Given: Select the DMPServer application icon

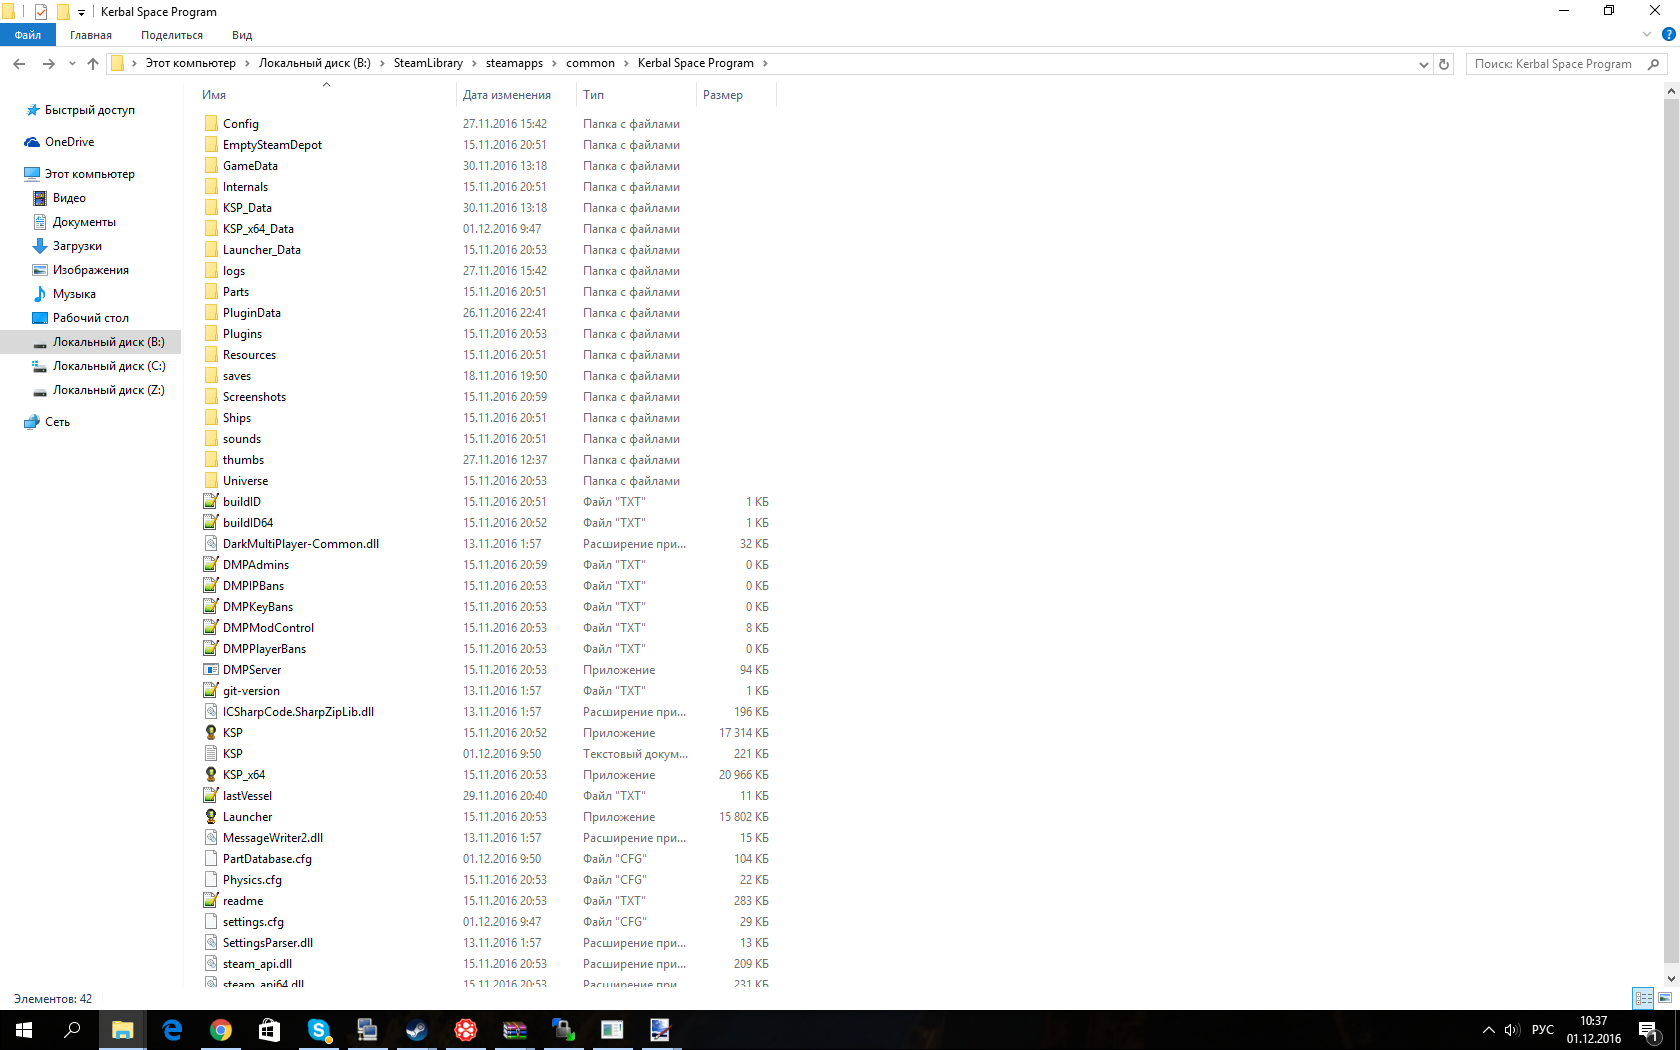Looking at the screenshot, I should tap(211, 670).
